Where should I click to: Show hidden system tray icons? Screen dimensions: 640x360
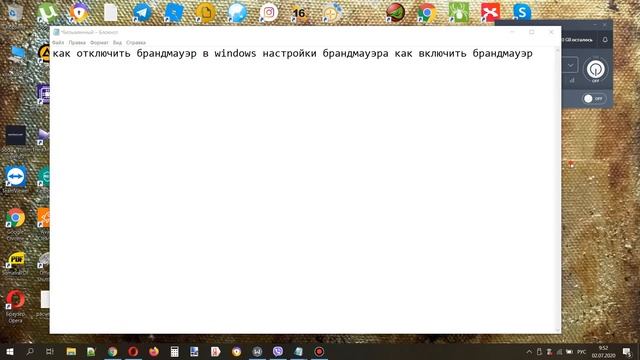pyautogui.click(x=529, y=351)
